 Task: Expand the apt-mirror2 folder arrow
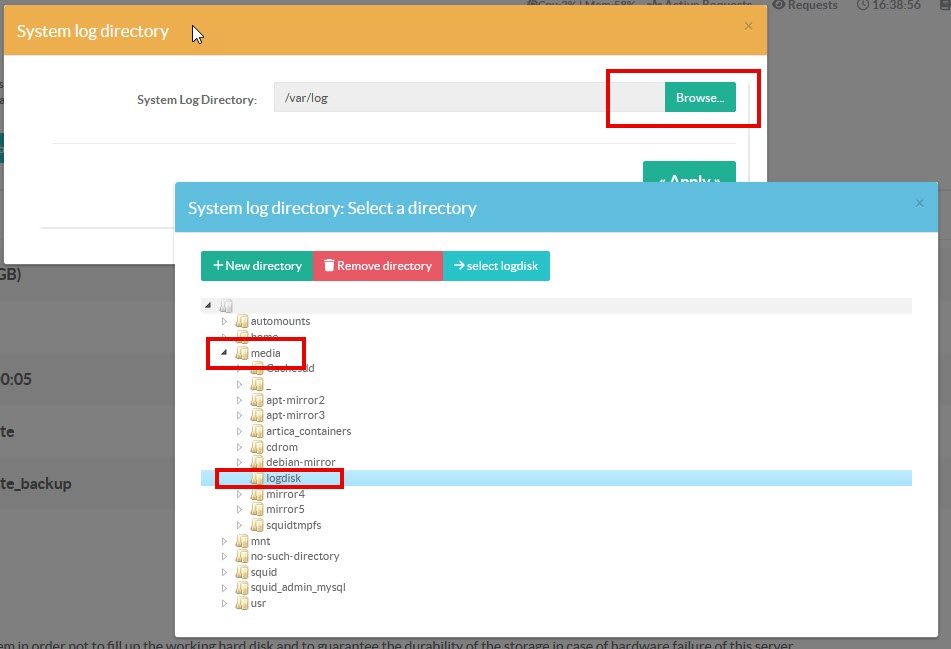tap(240, 400)
